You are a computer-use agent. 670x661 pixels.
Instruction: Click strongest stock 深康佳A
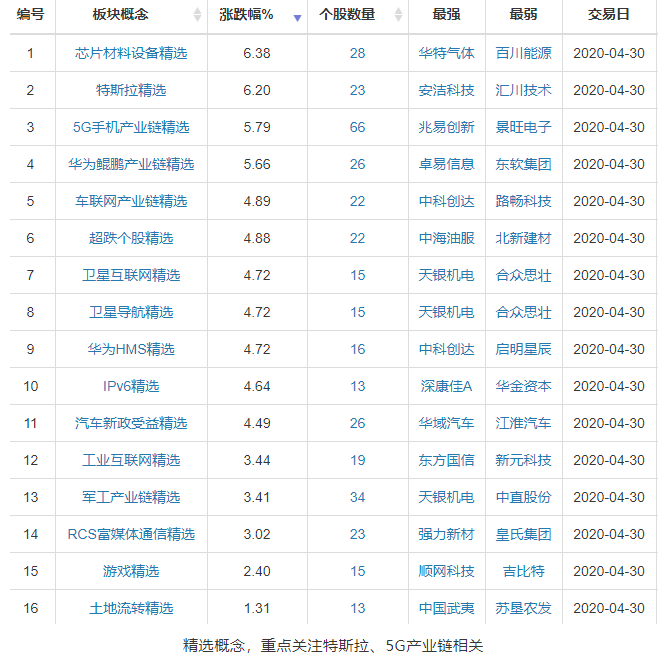[x=447, y=386]
